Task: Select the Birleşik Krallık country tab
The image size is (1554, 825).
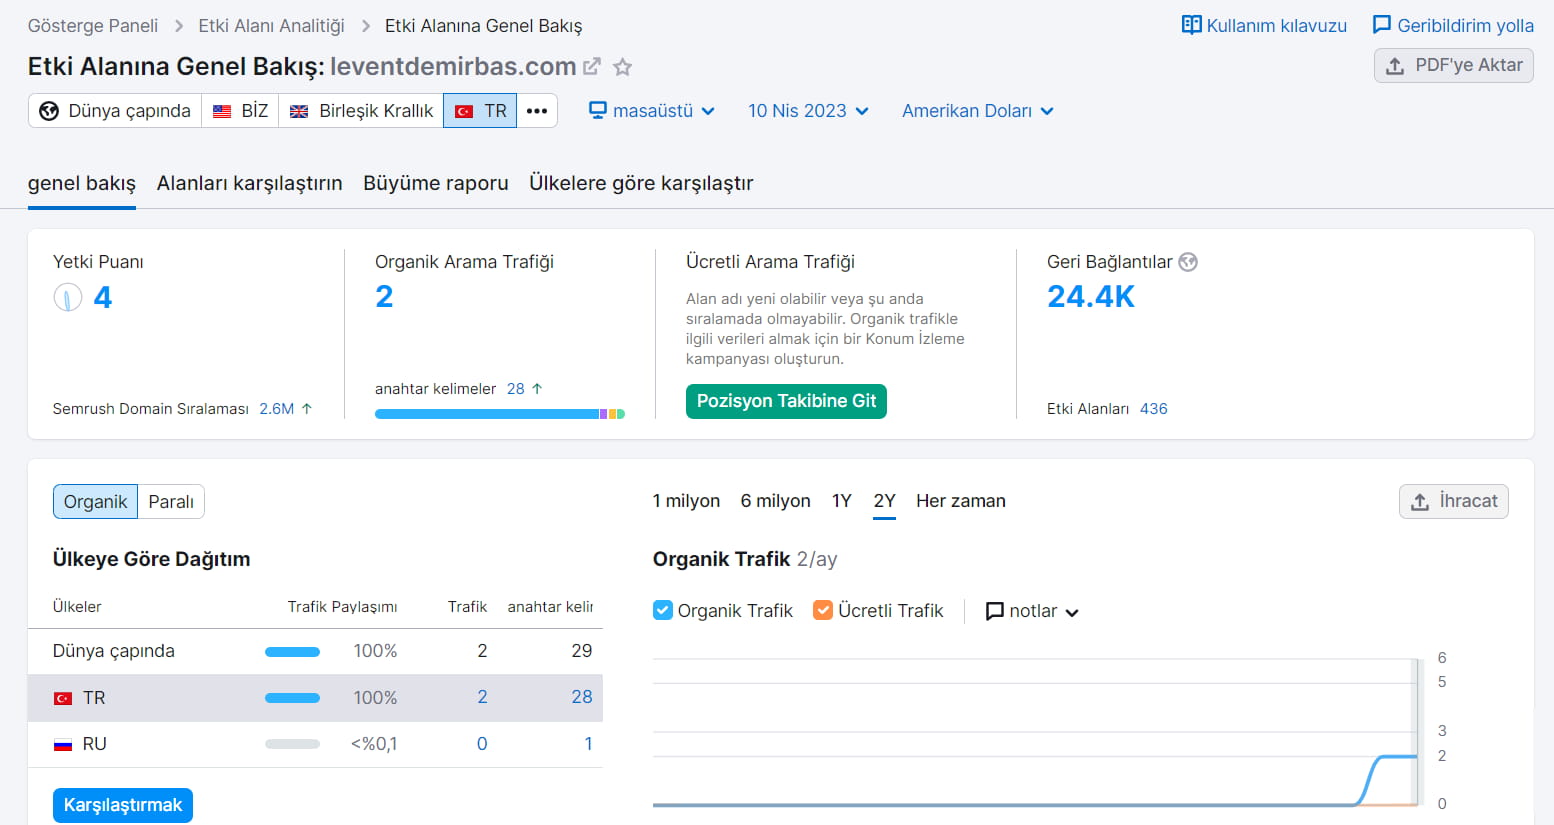Action: (361, 111)
